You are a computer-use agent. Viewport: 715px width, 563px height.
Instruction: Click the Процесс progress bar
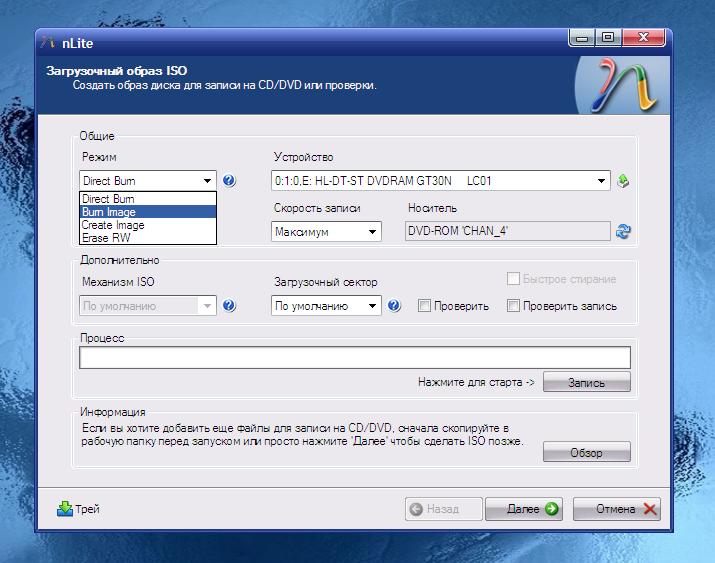pos(355,357)
